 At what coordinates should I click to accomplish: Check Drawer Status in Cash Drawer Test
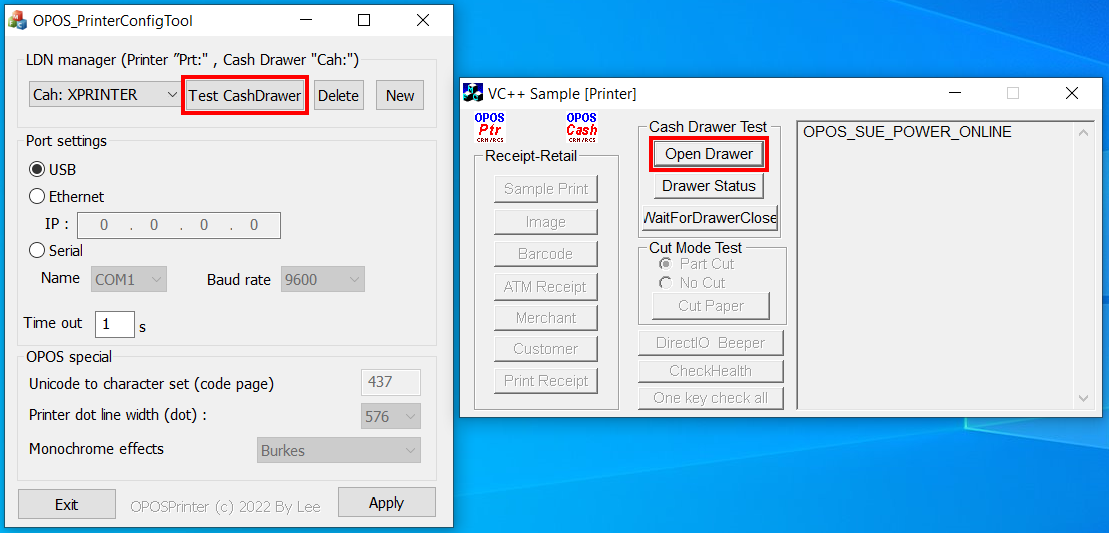click(709, 186)
